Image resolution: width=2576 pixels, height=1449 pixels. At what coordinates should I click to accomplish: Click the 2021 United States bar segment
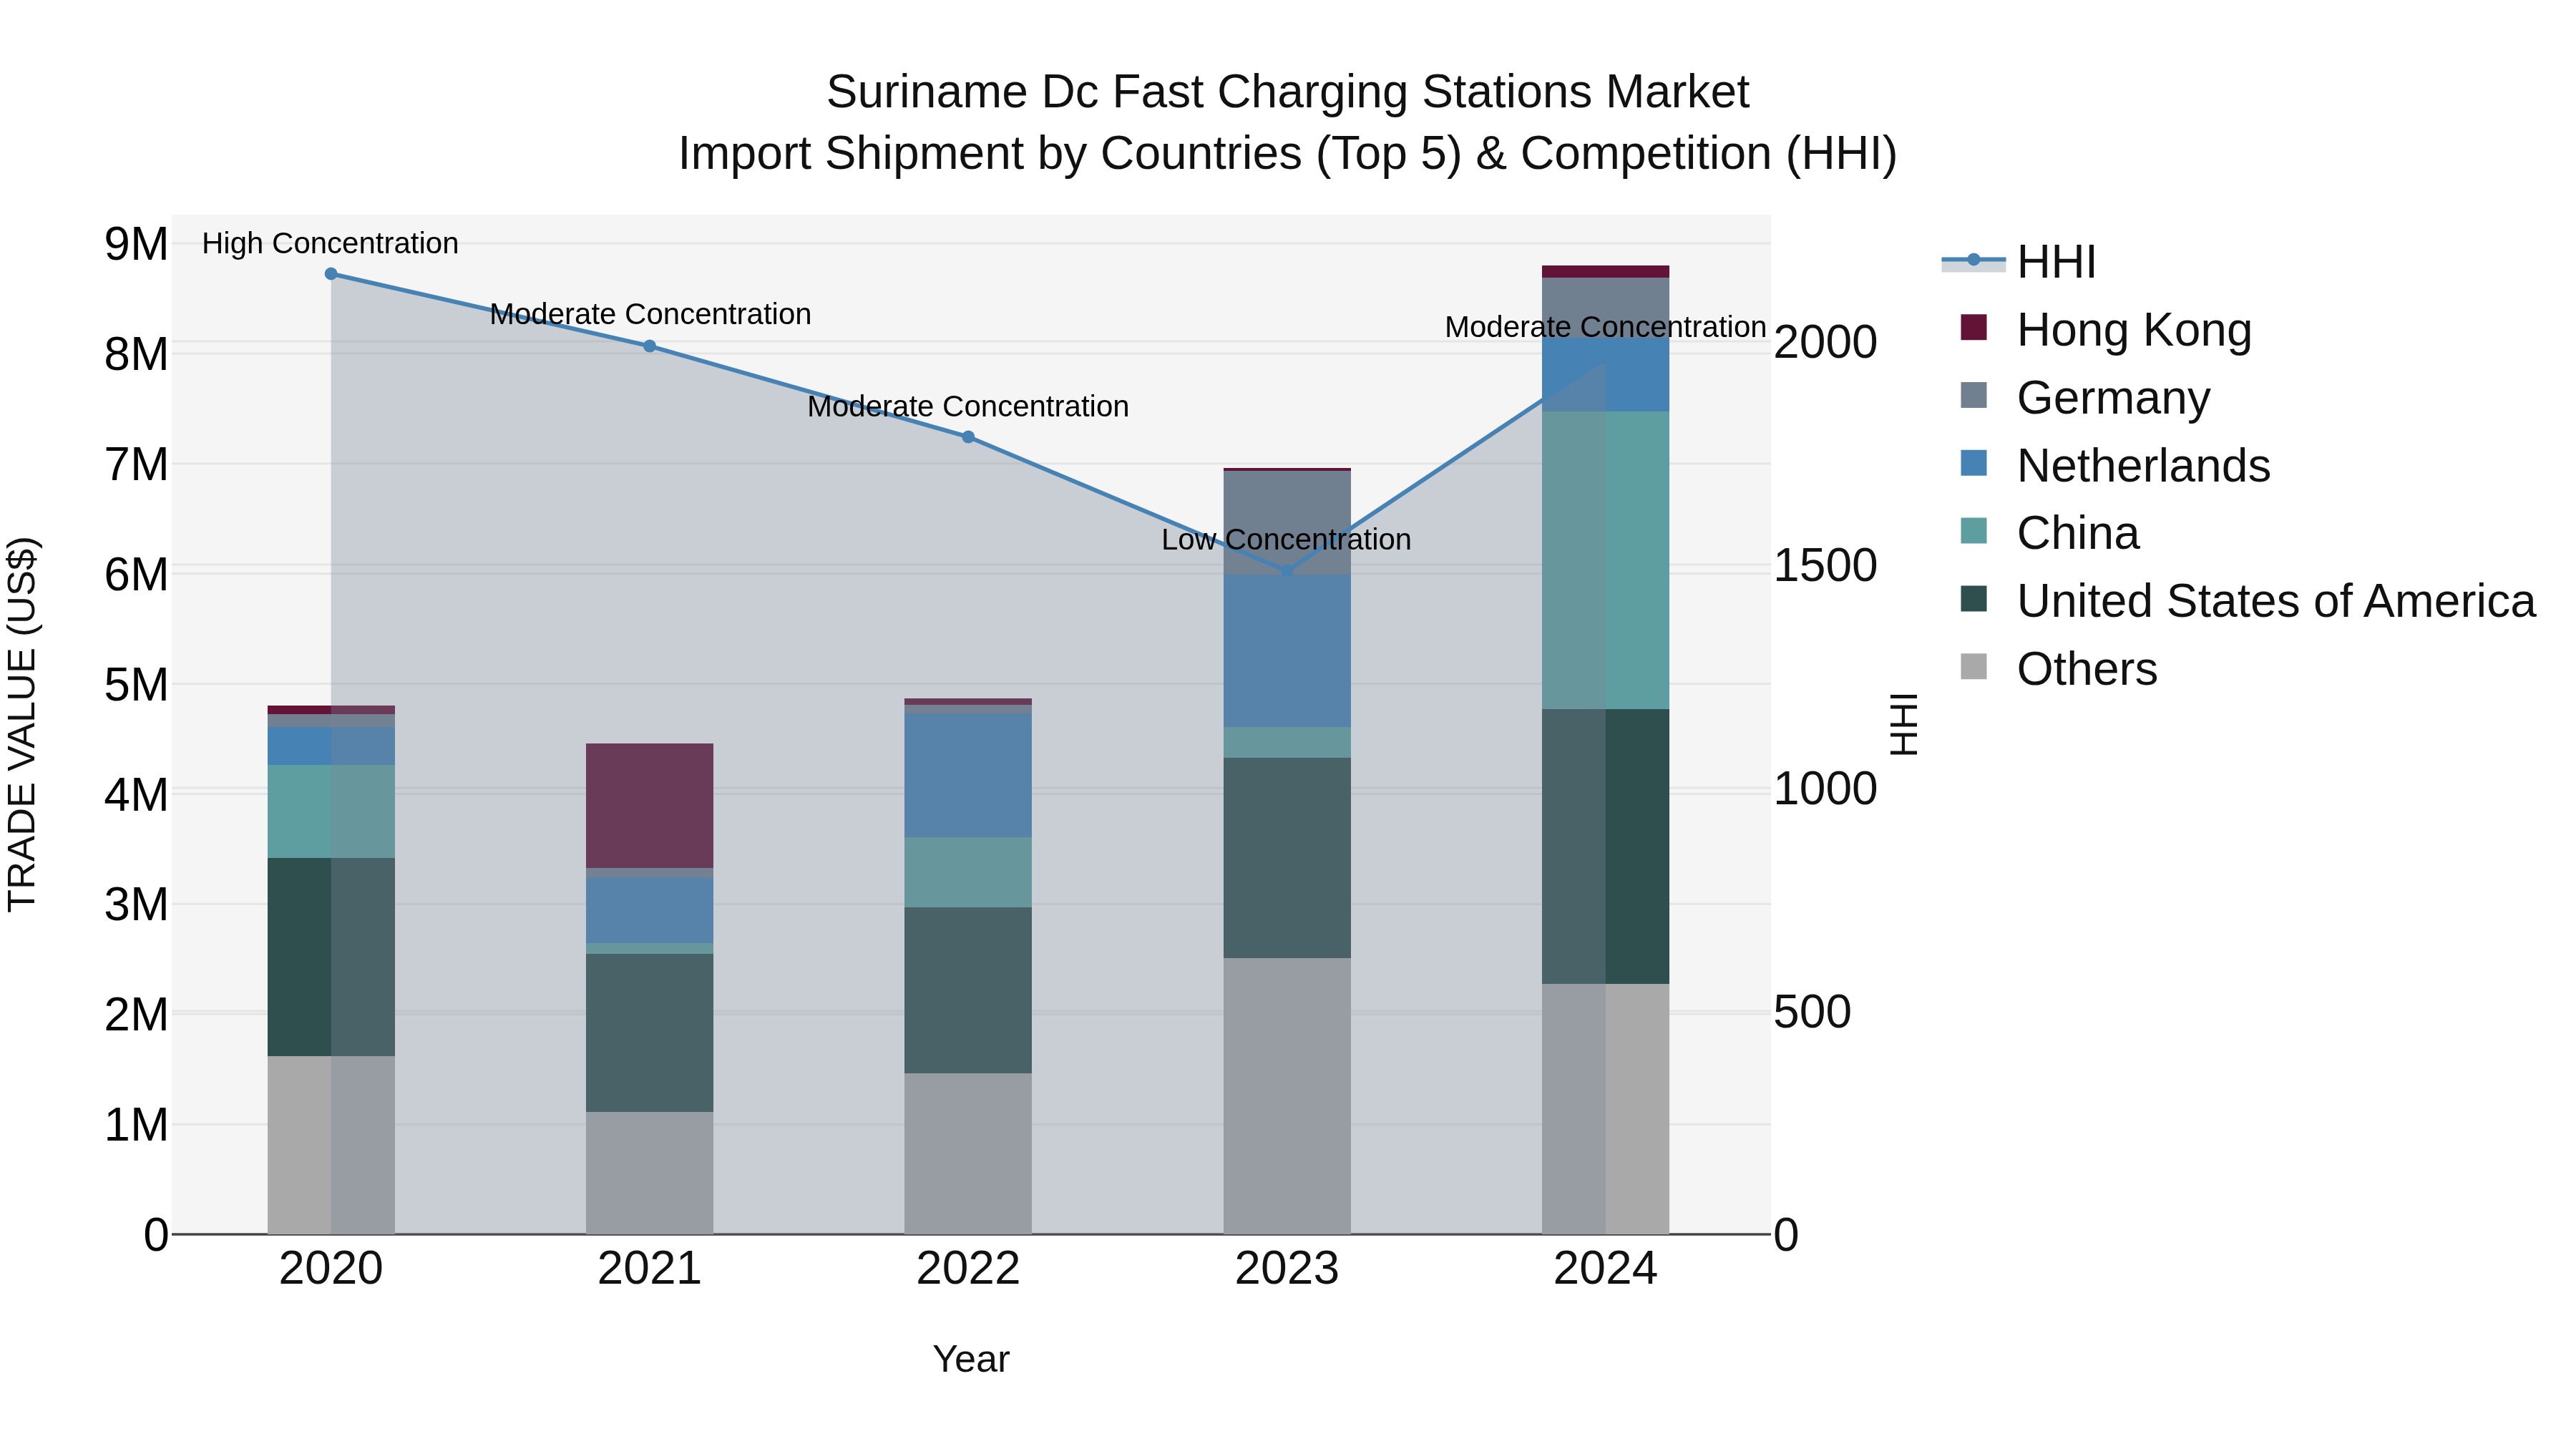tap(649, 1033)
